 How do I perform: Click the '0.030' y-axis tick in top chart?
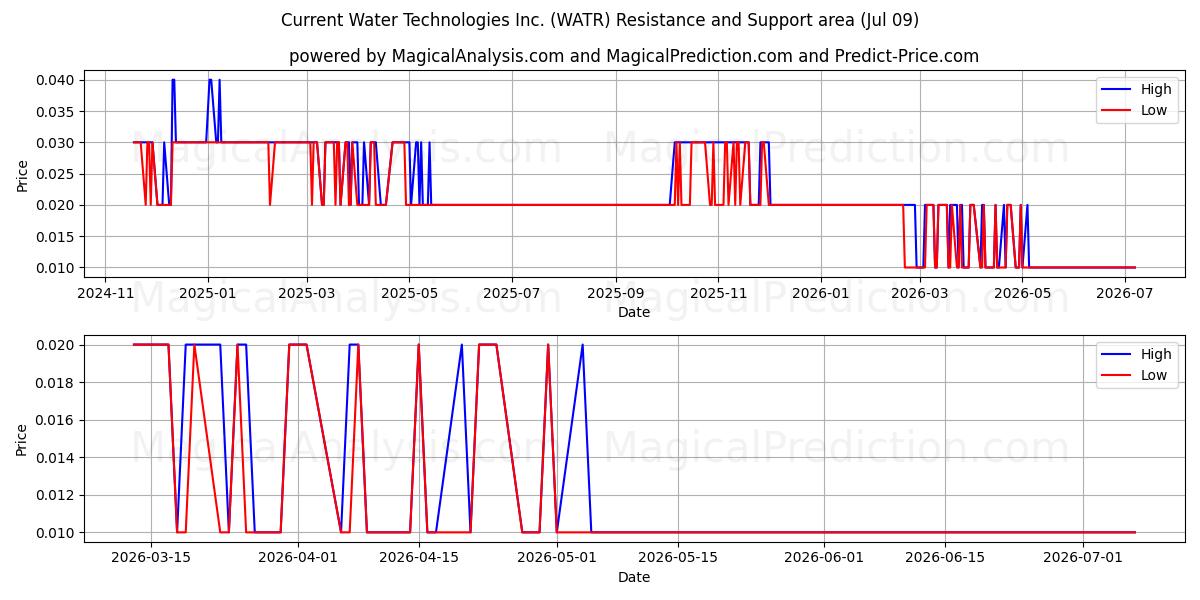click(56, 143)
